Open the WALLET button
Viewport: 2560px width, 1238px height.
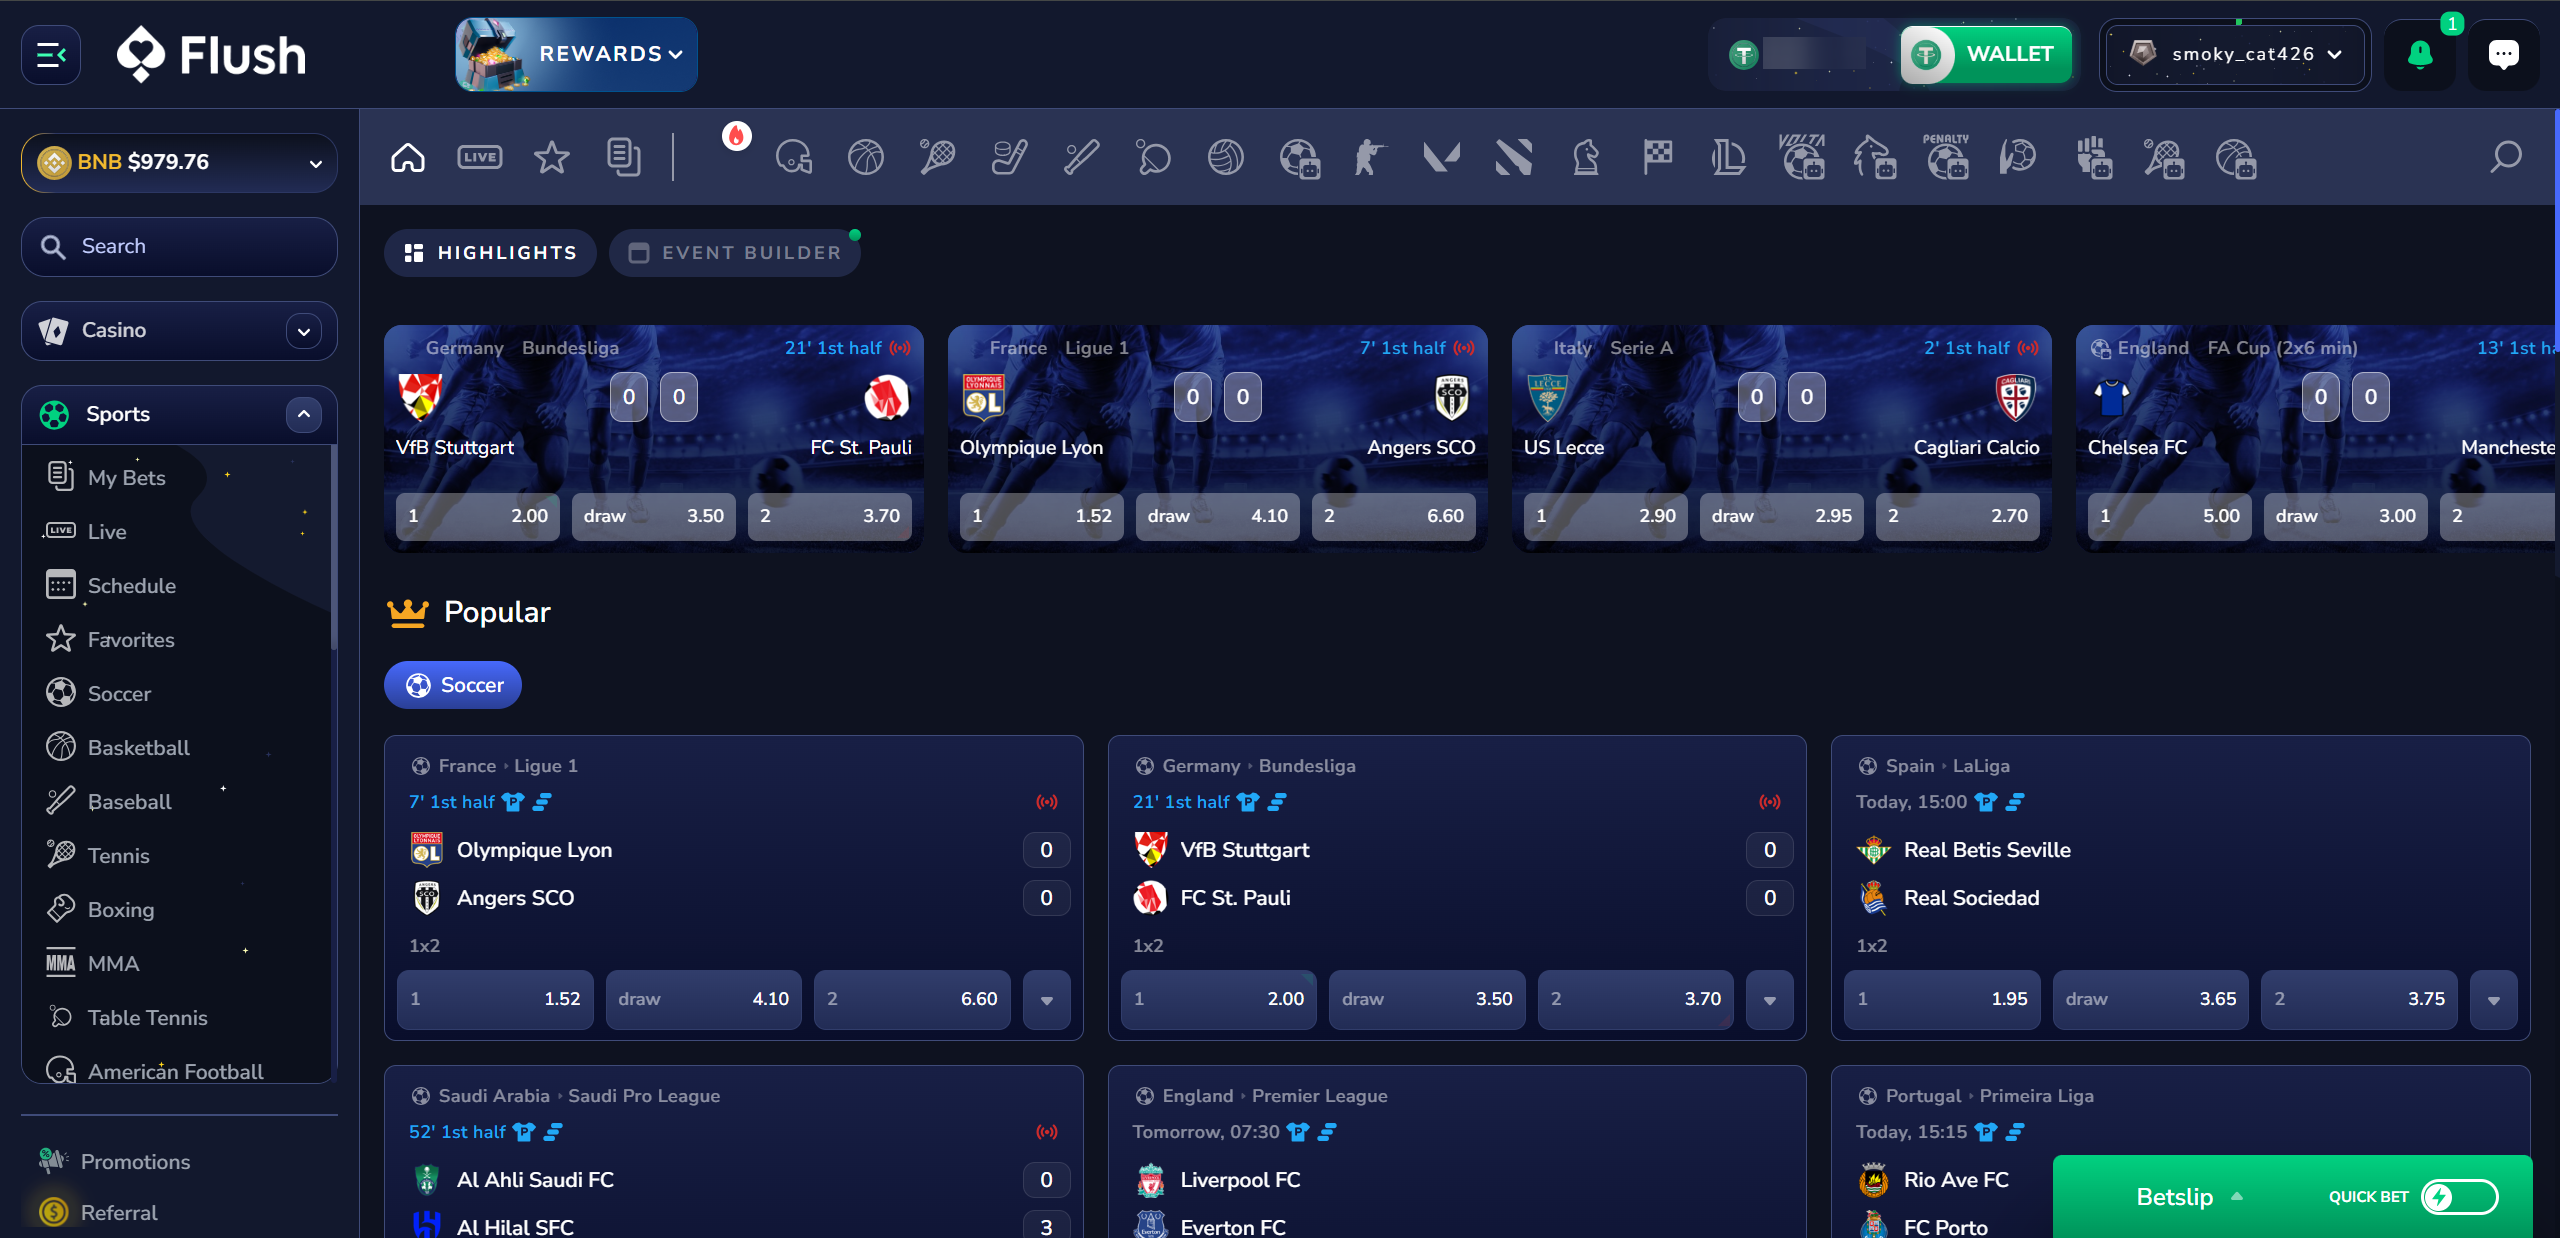tap(1986, 54)
